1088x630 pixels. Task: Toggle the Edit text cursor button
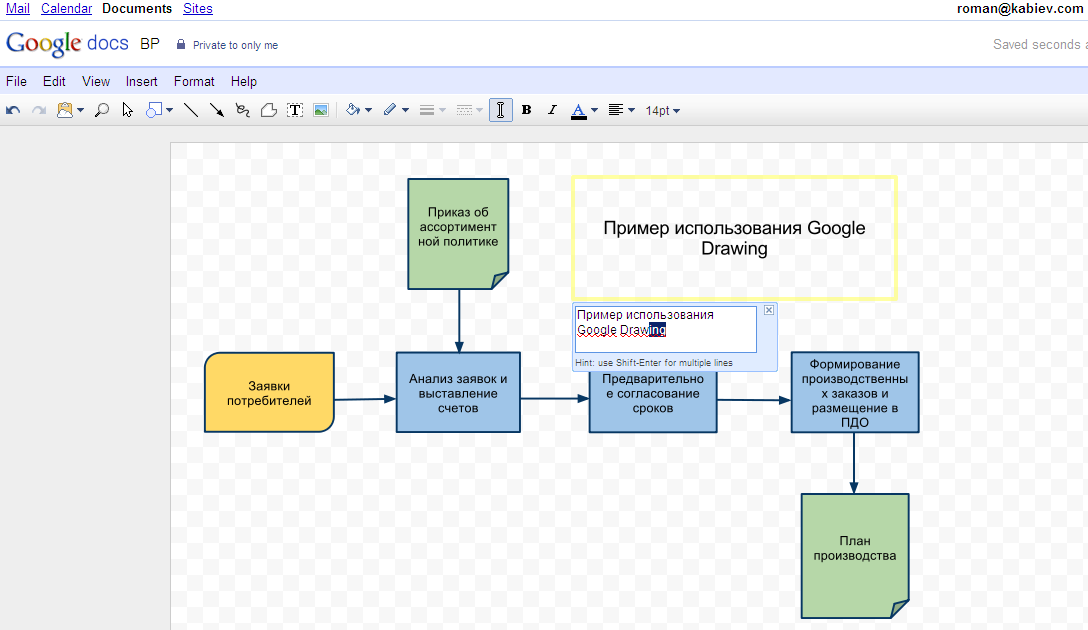[x=501, y=110]
